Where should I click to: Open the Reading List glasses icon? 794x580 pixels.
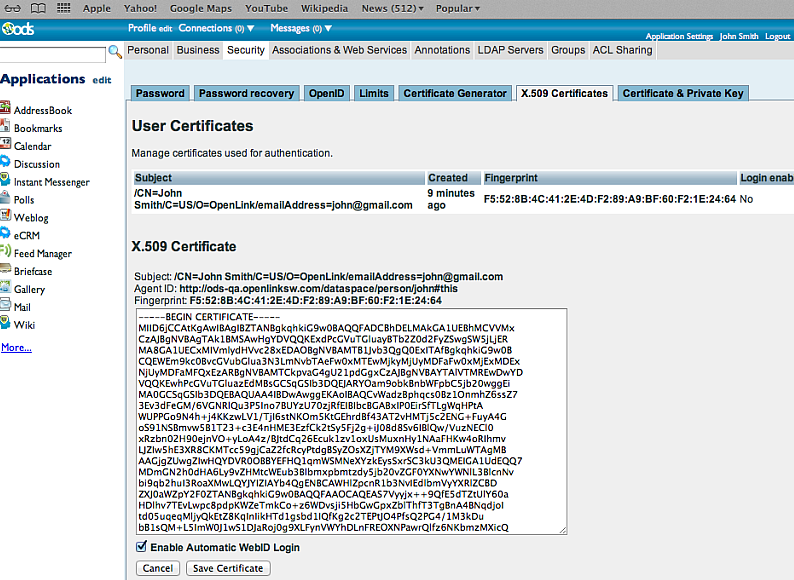point(12,8)
